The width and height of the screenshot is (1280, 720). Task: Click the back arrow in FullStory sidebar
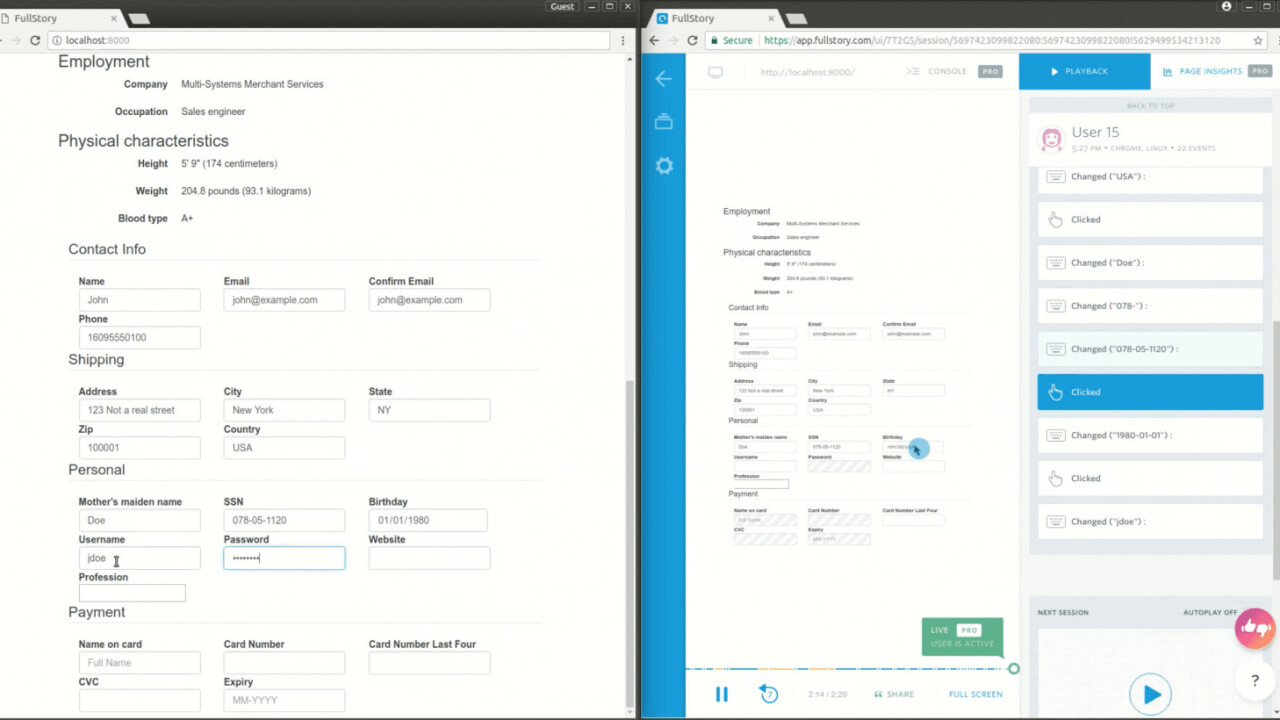coord(663,79)
